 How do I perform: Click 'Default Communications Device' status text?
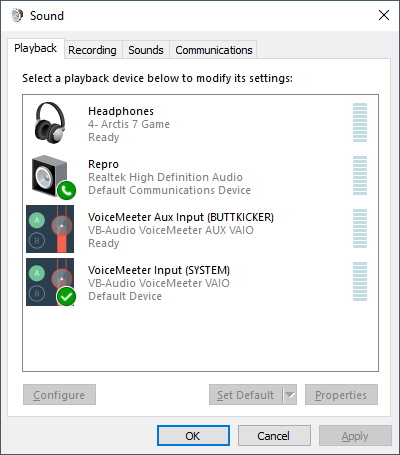click(169, 190)
